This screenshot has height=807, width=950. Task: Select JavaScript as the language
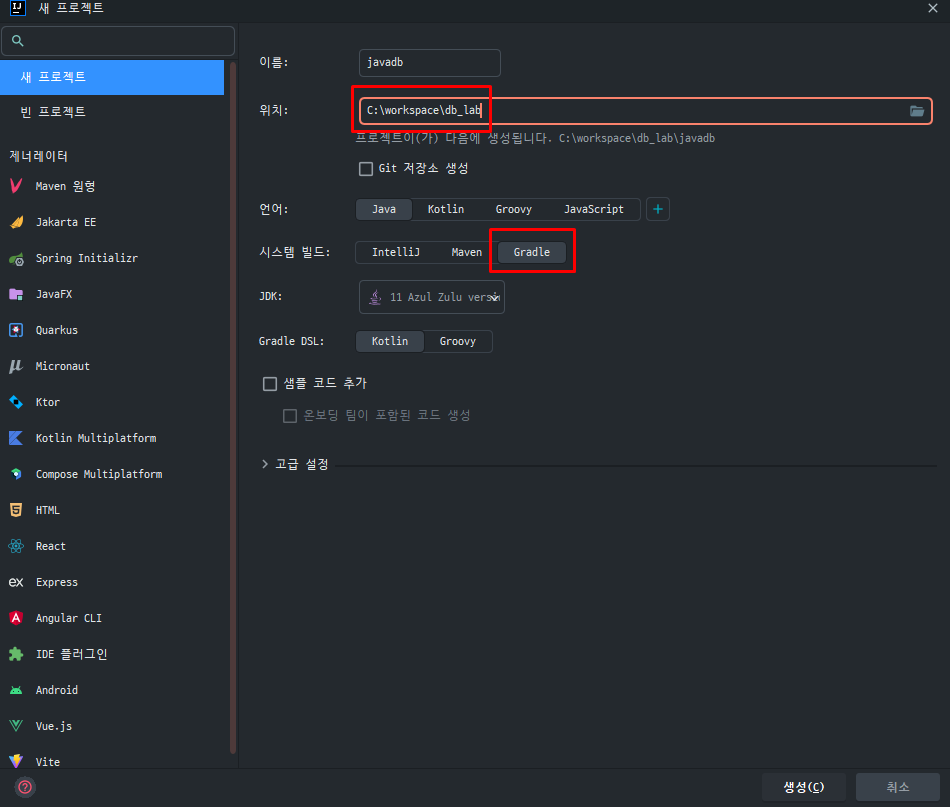[x=594, y=210]
